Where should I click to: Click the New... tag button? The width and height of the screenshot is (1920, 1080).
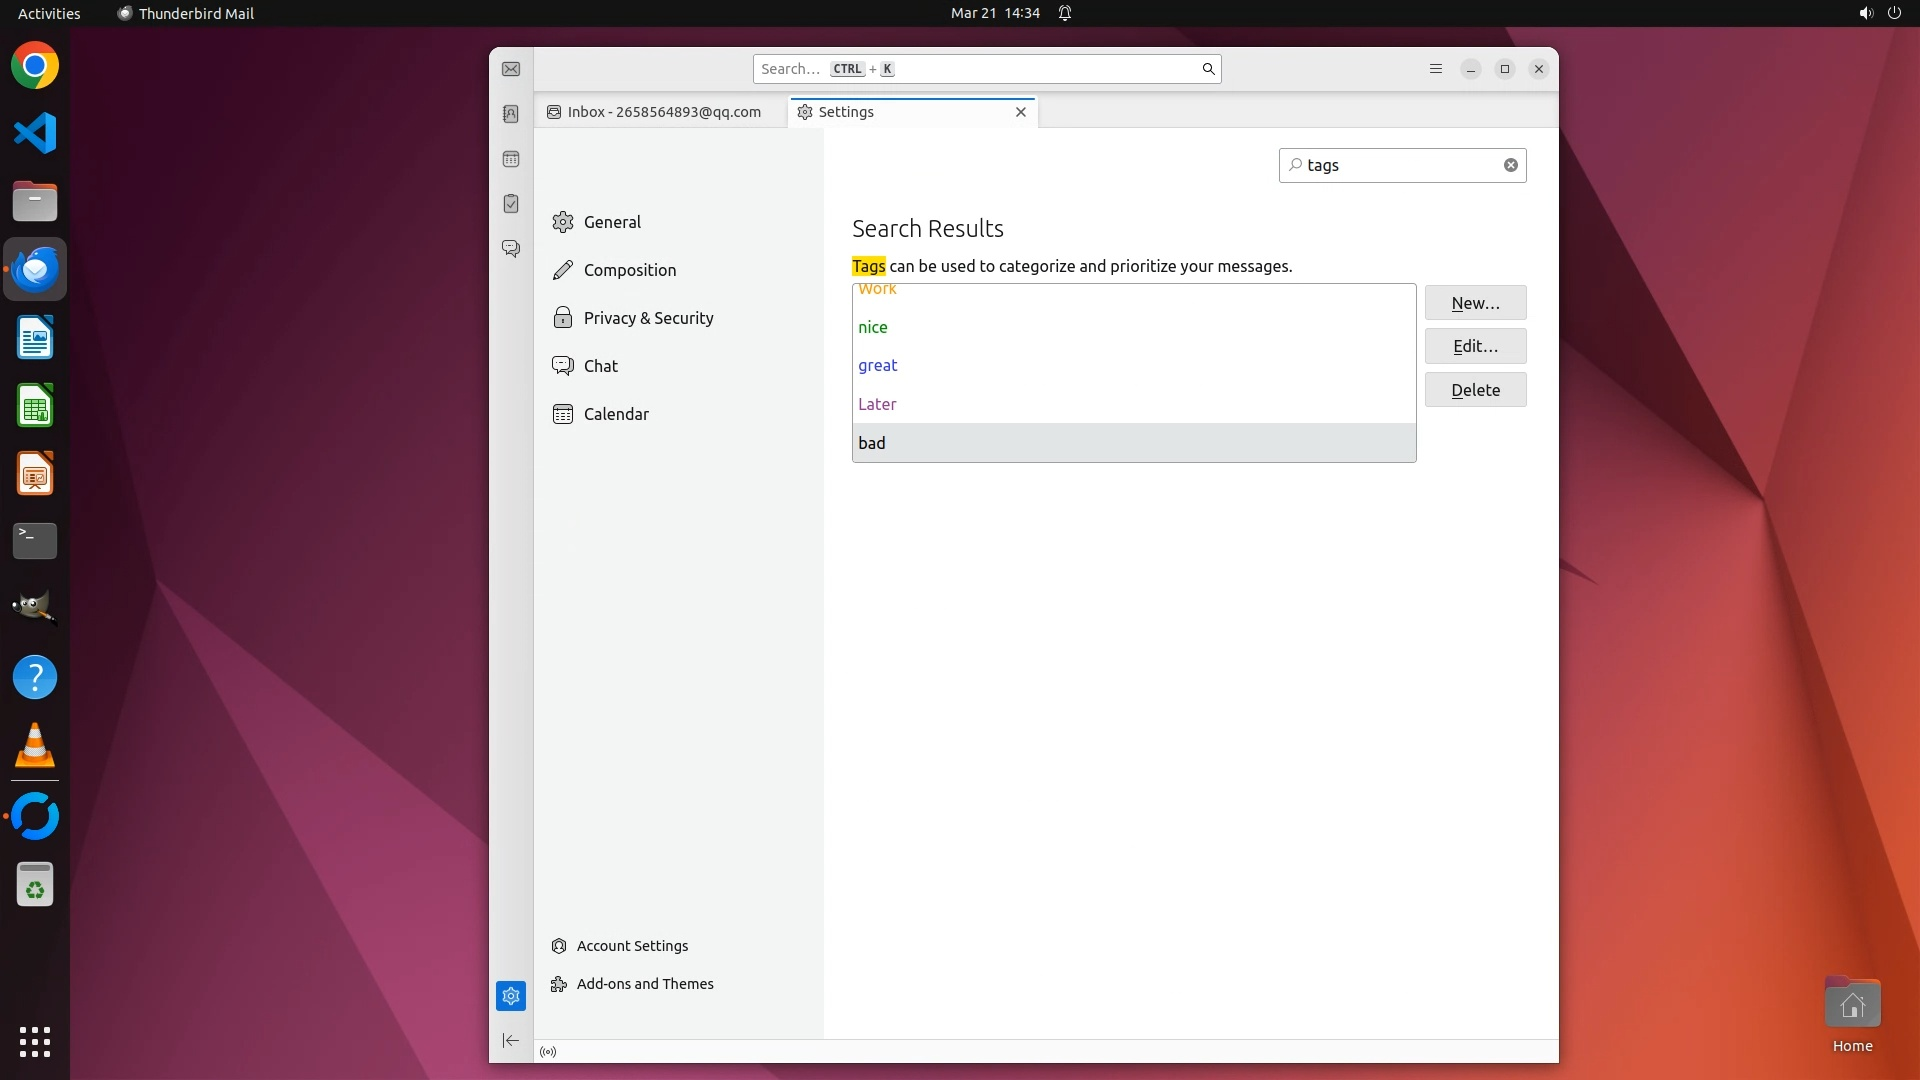click(1475, 303)
